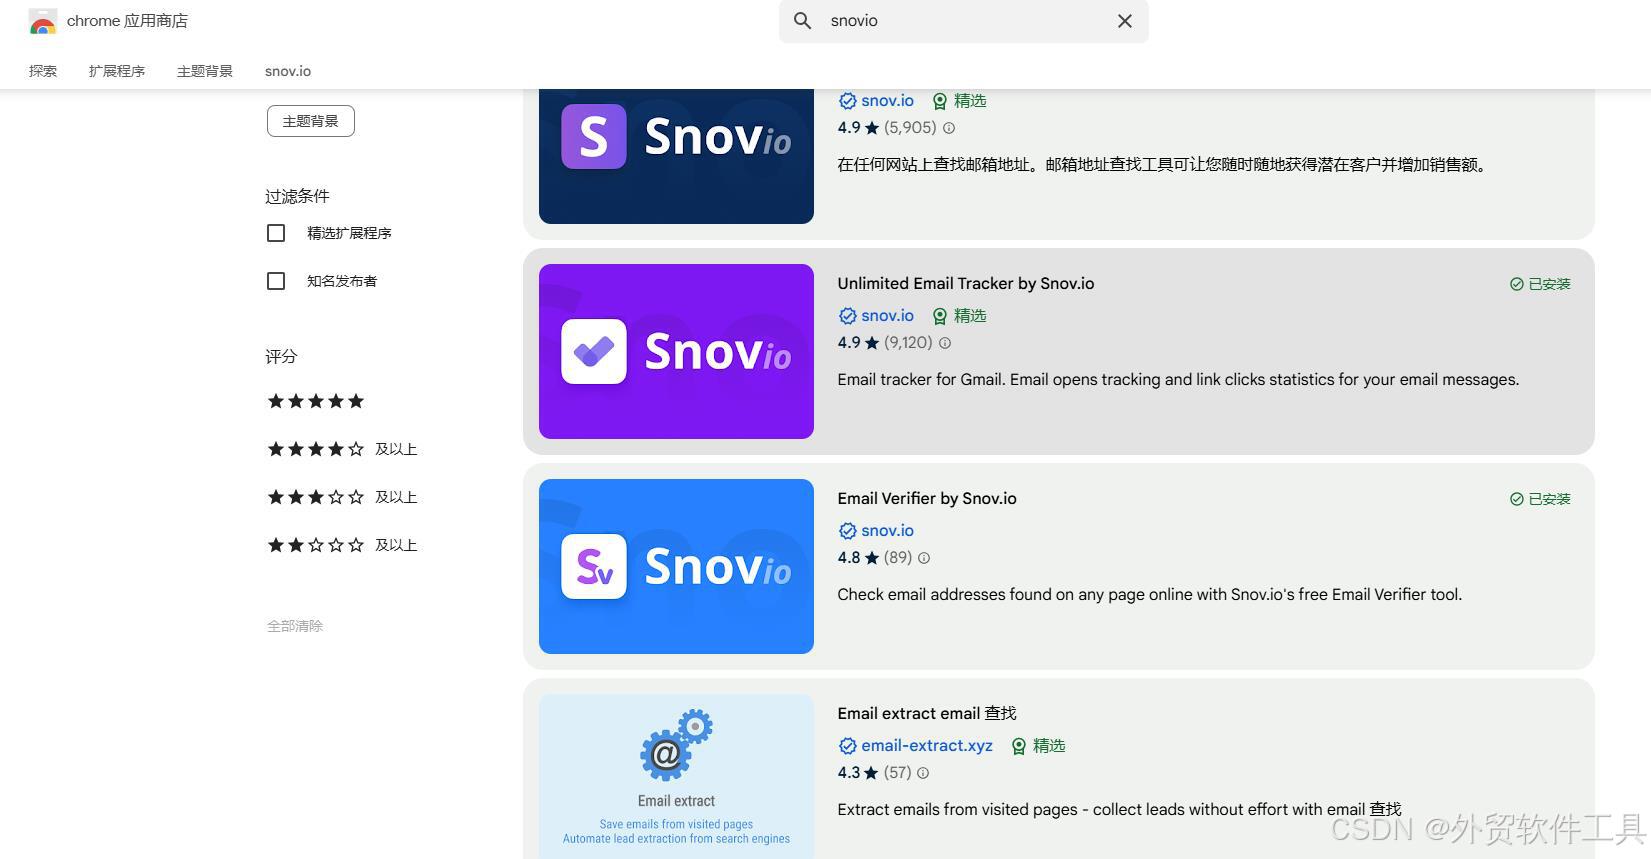This screenshot has width=1651, height=859.
Task: Click 精选 badge on the 5,905-review card
Action: [959, 101]
